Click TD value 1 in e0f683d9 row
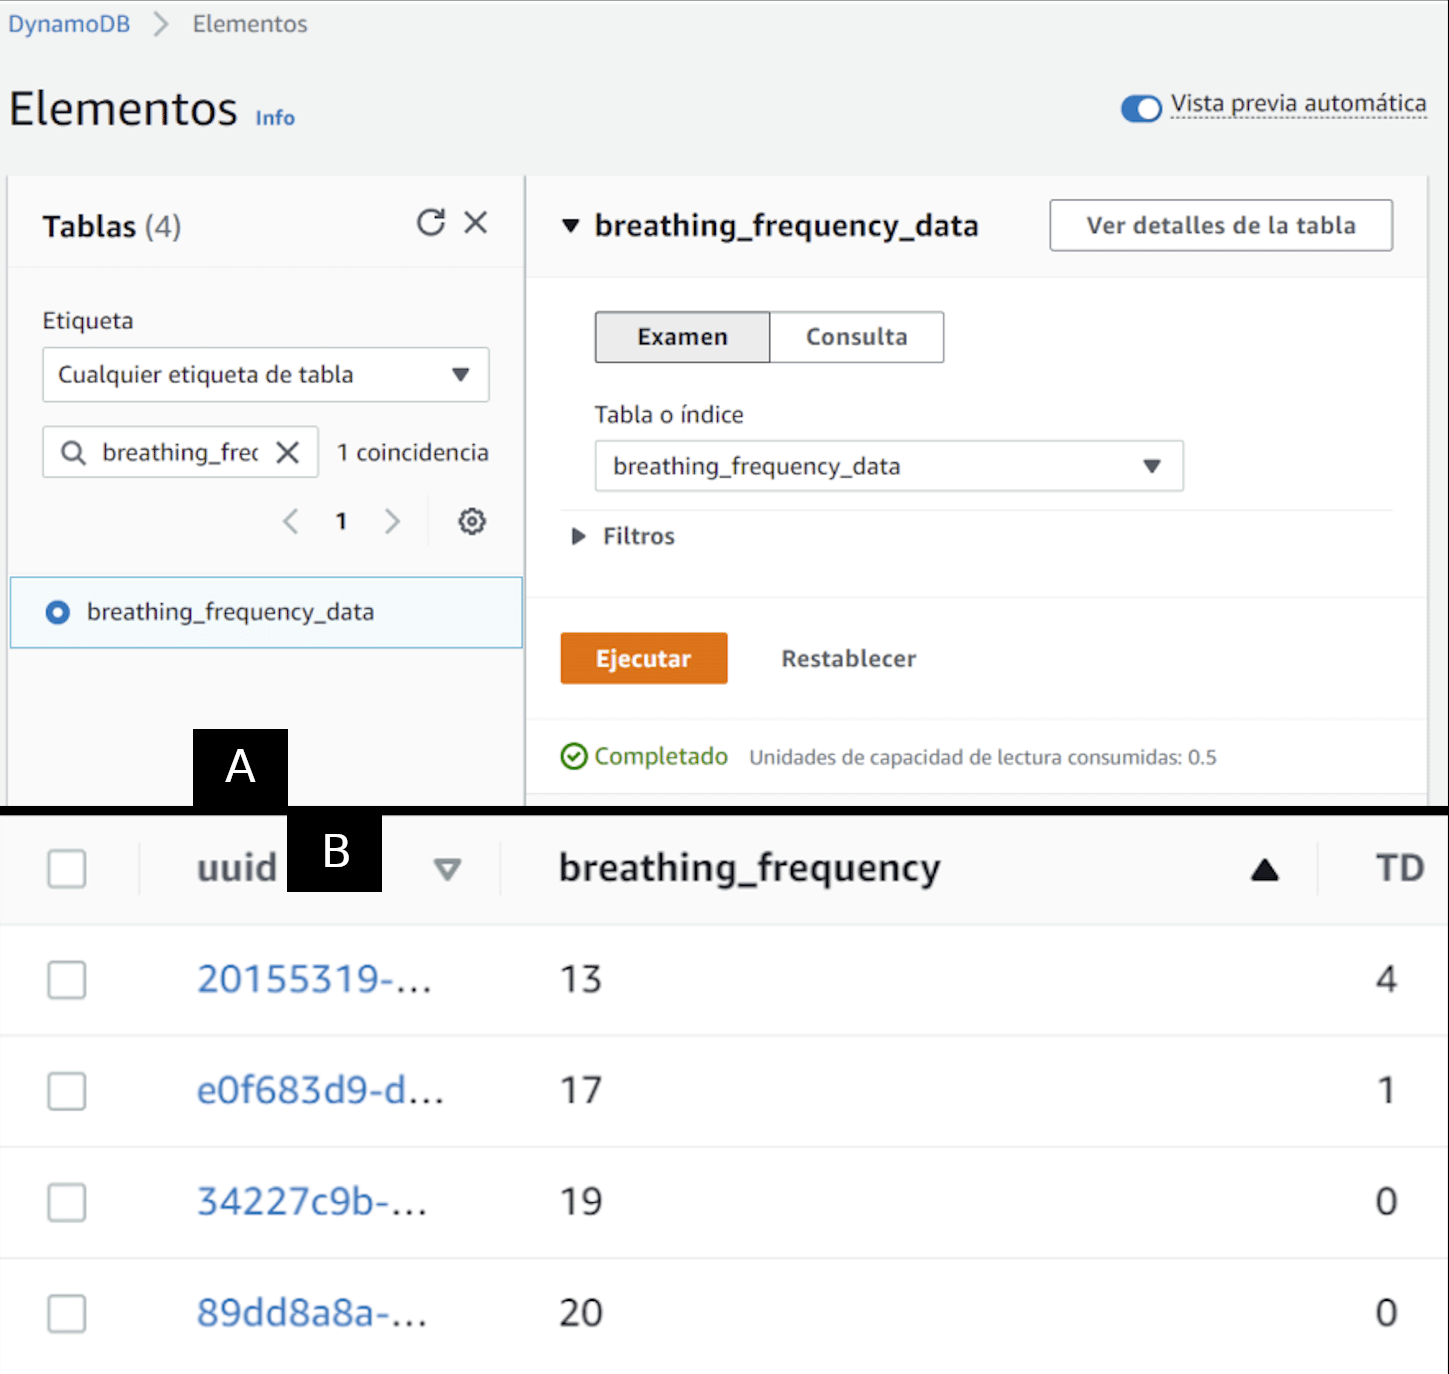Viewport: 1449px width, 1374px height. pyautogui.click(x=1386, y=1090)
